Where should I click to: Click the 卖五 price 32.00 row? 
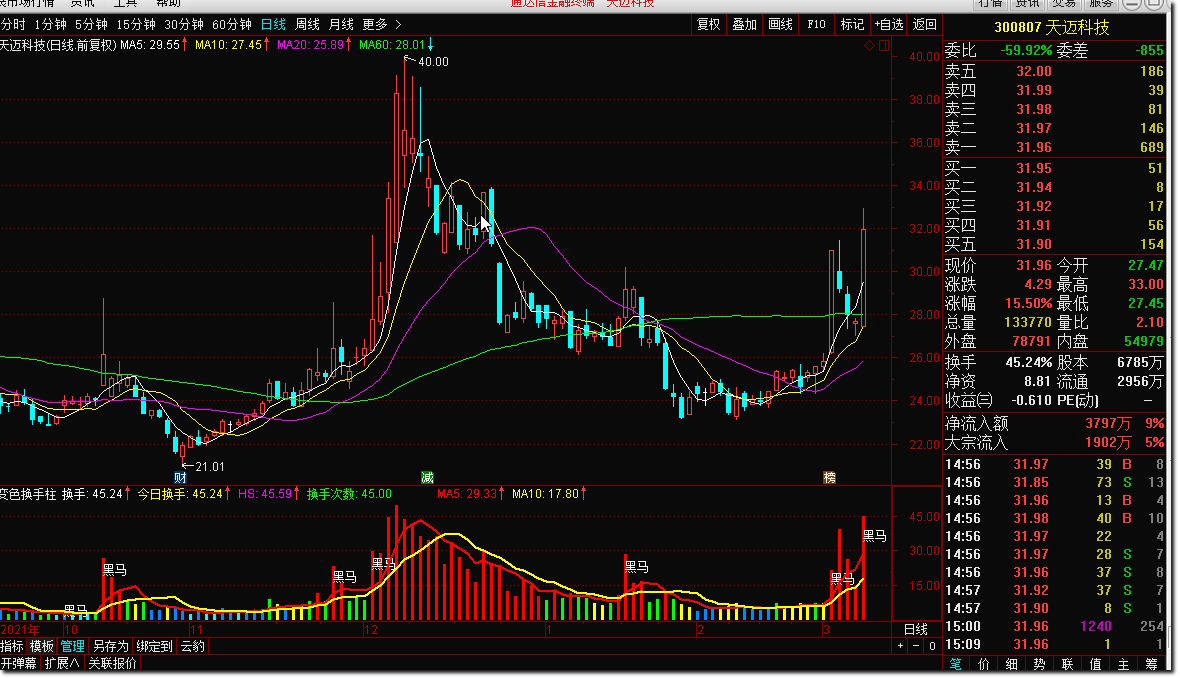1054,71
